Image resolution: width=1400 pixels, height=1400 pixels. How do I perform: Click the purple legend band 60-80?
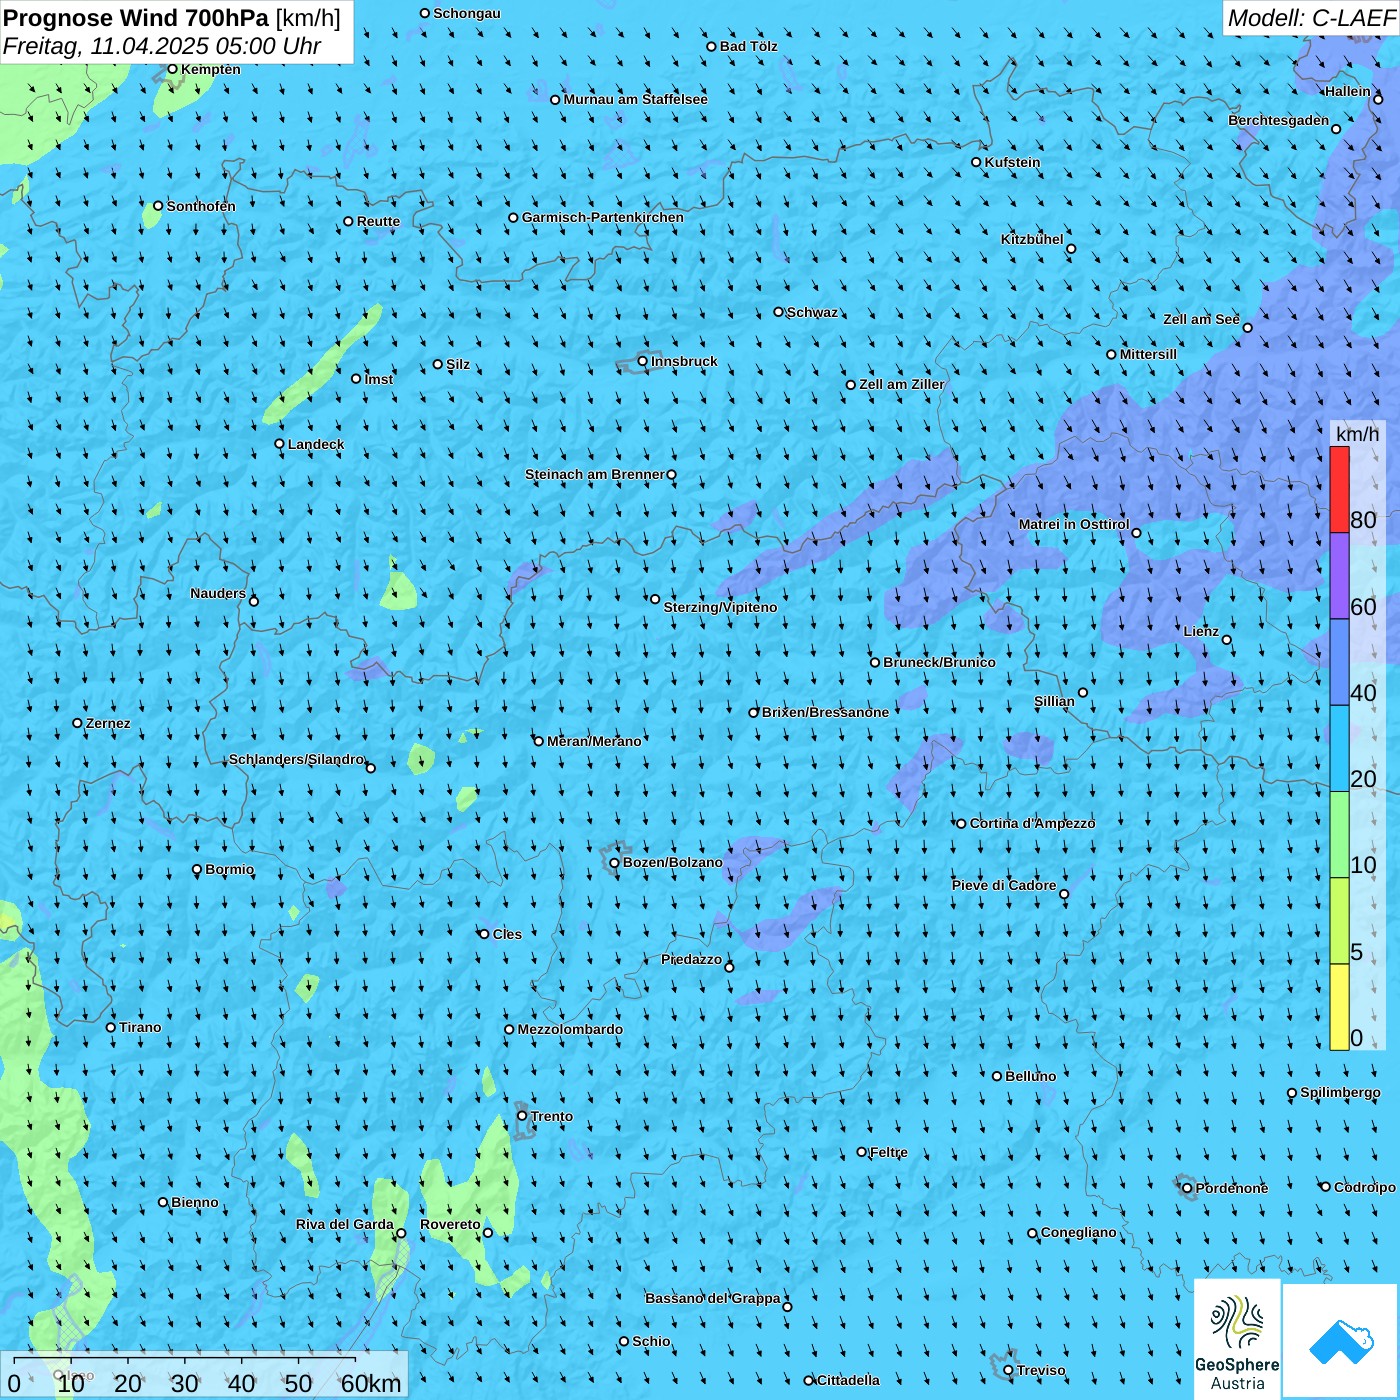1339,576
